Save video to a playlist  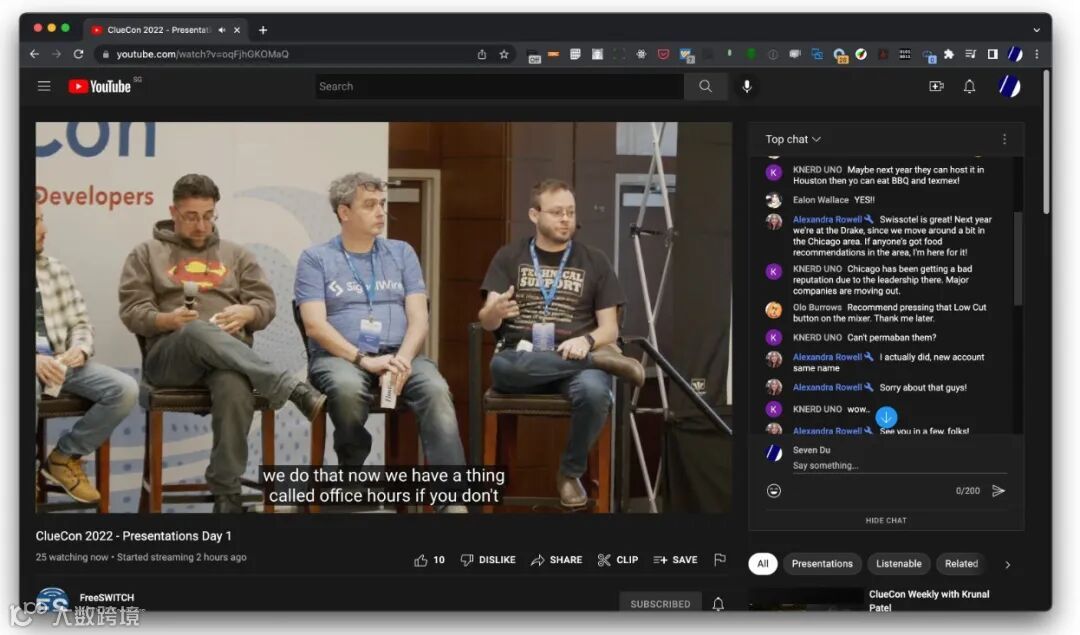tap(675, 560)
